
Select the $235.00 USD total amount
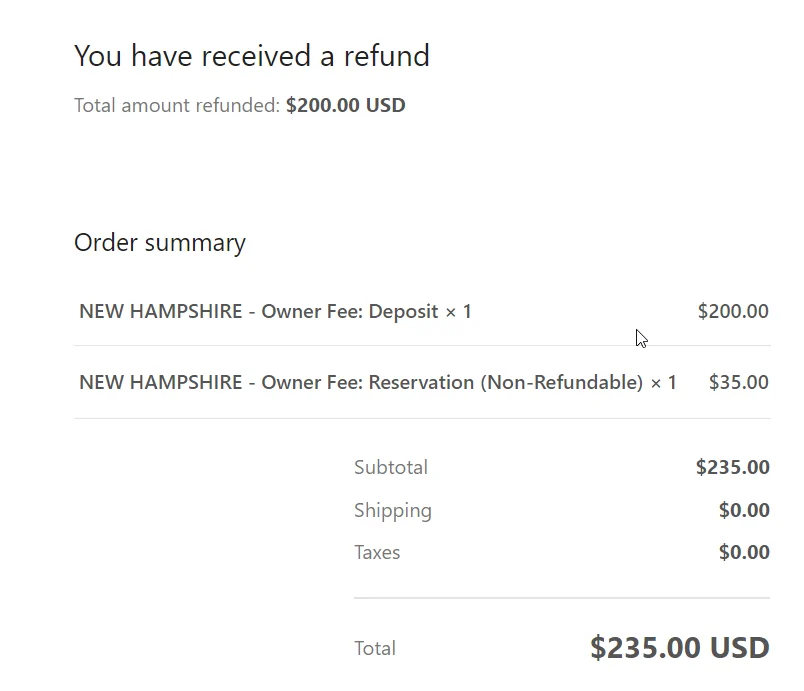click(x=680, y=647)
